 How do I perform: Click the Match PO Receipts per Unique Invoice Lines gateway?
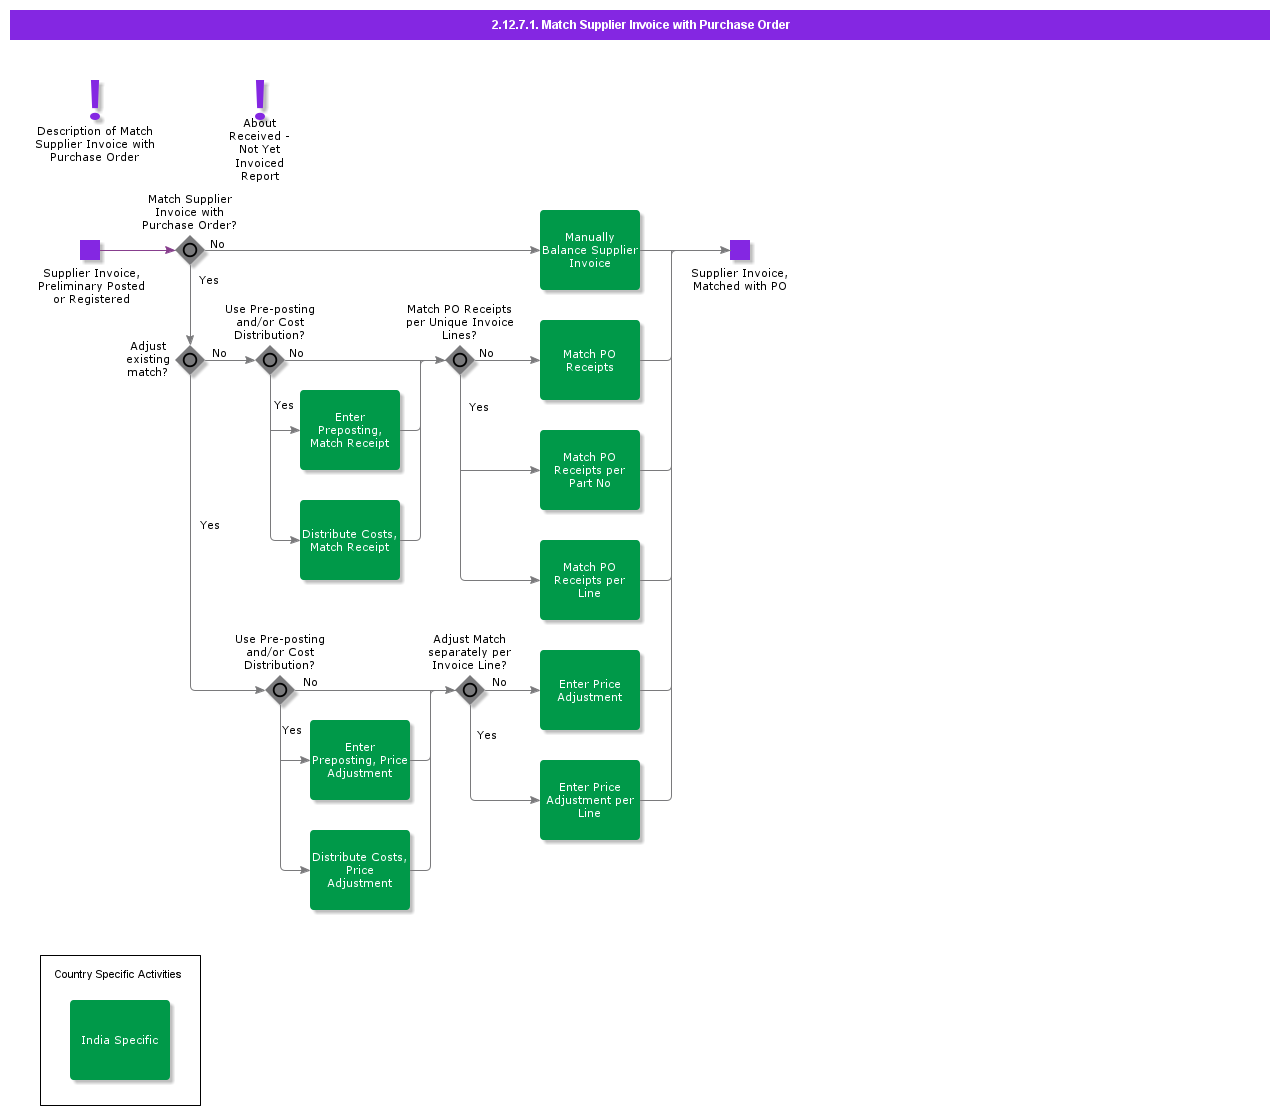coord(460,360)
